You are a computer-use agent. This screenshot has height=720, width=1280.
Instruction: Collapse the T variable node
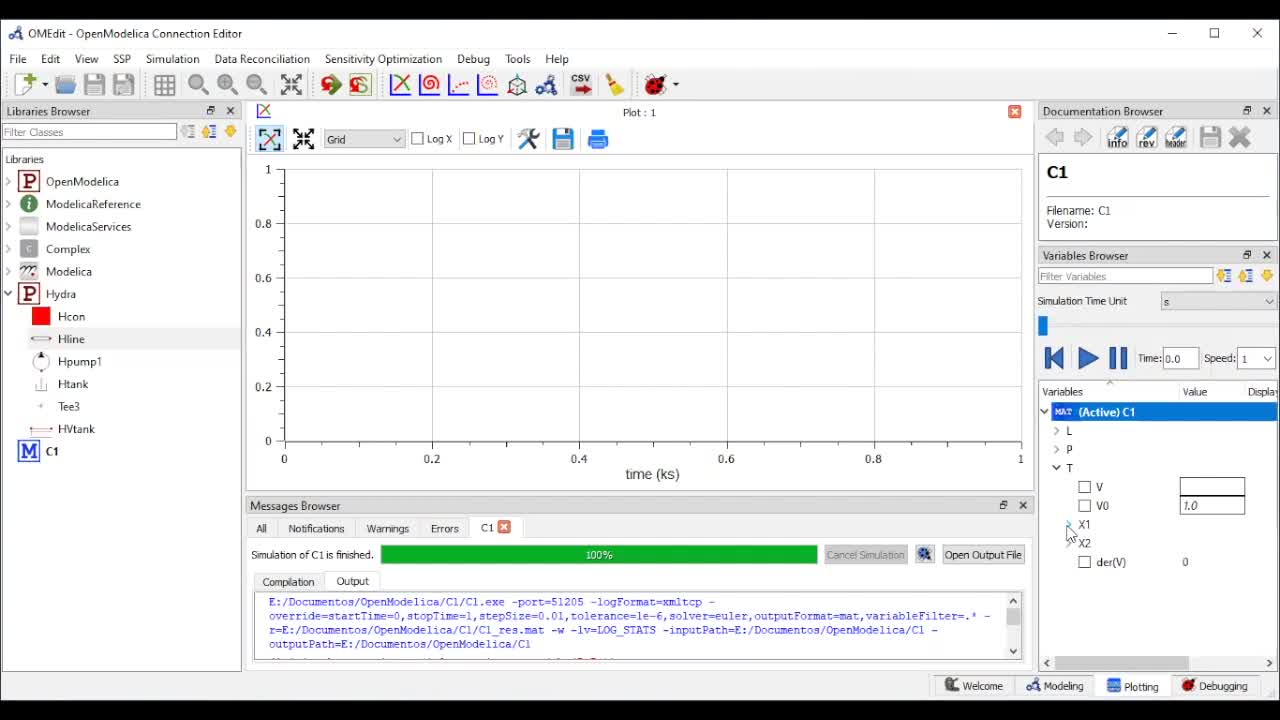(1057, 468)
